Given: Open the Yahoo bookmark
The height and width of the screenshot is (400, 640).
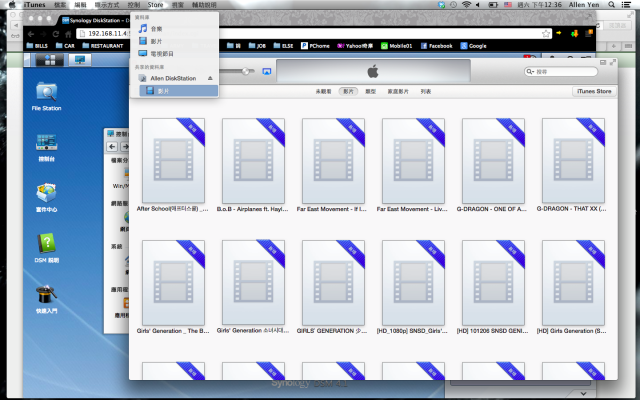Looking at the screenshot, I should coord(355,46).
